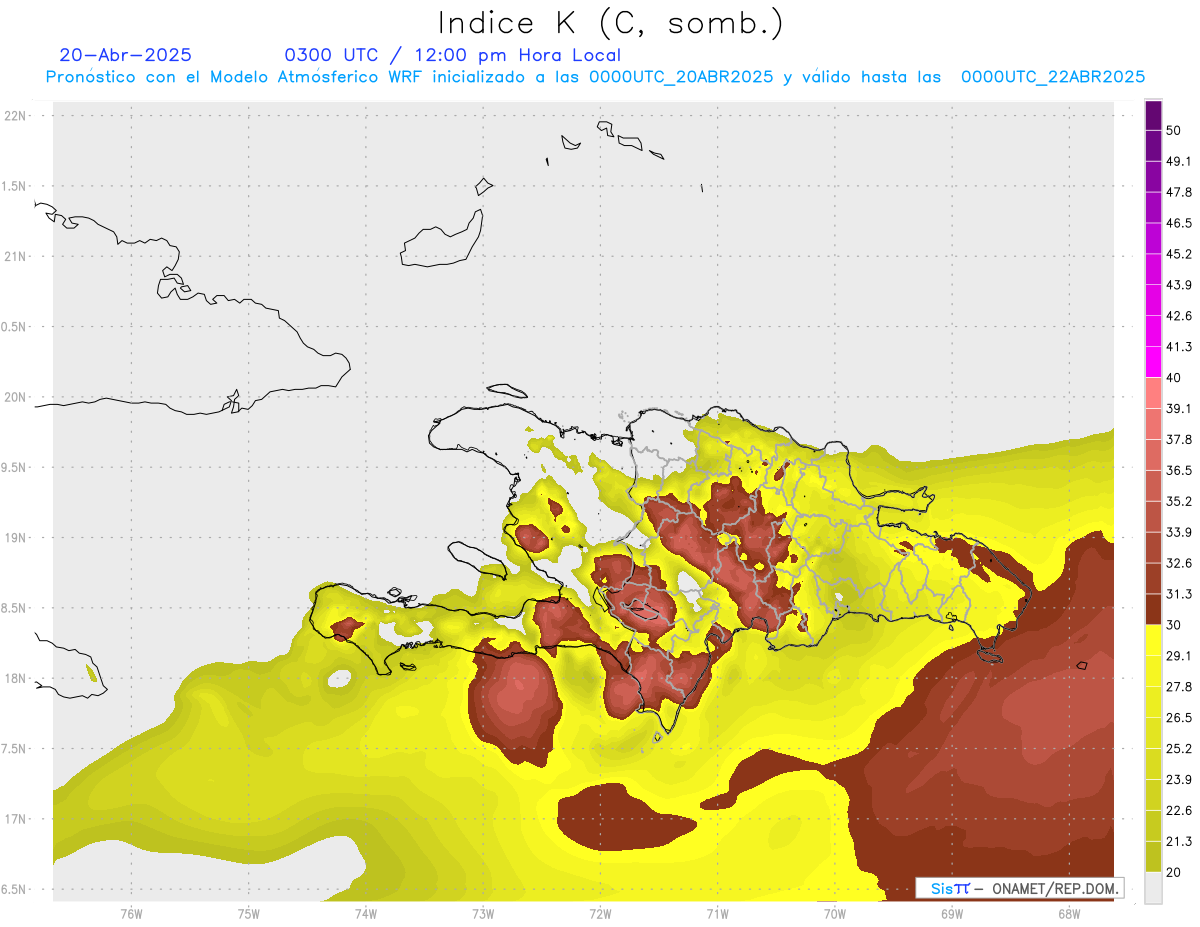Click the '30' threshold on the color scale
The height and width of the screenshot is (927, 1200).
click(x=1174, y=625)
